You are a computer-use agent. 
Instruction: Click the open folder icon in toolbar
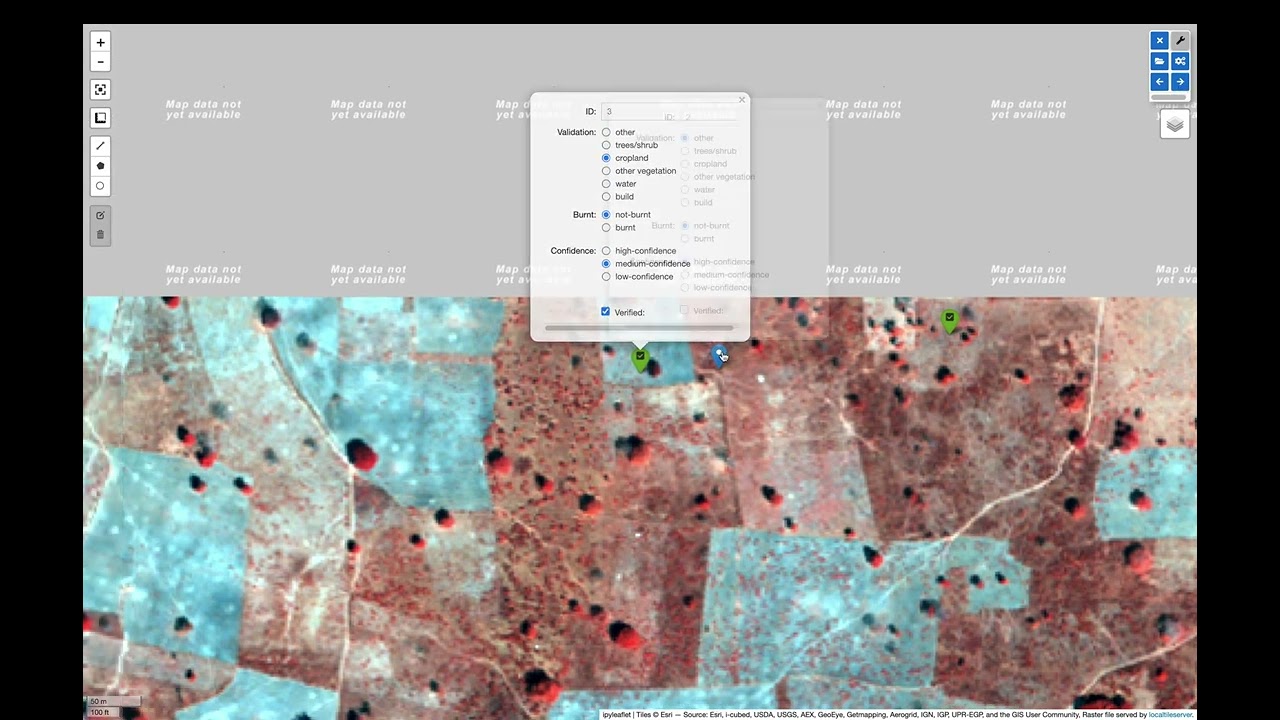point(1159,61)
